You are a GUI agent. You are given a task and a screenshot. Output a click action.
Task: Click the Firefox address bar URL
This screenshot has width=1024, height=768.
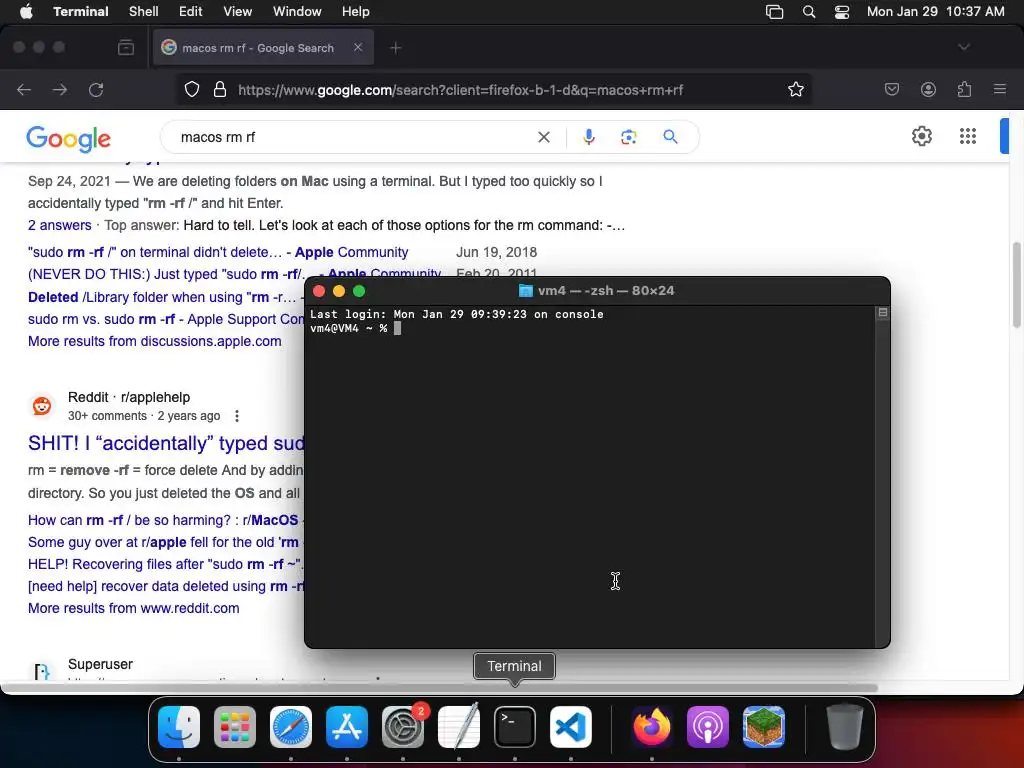(x=460, y=90)
